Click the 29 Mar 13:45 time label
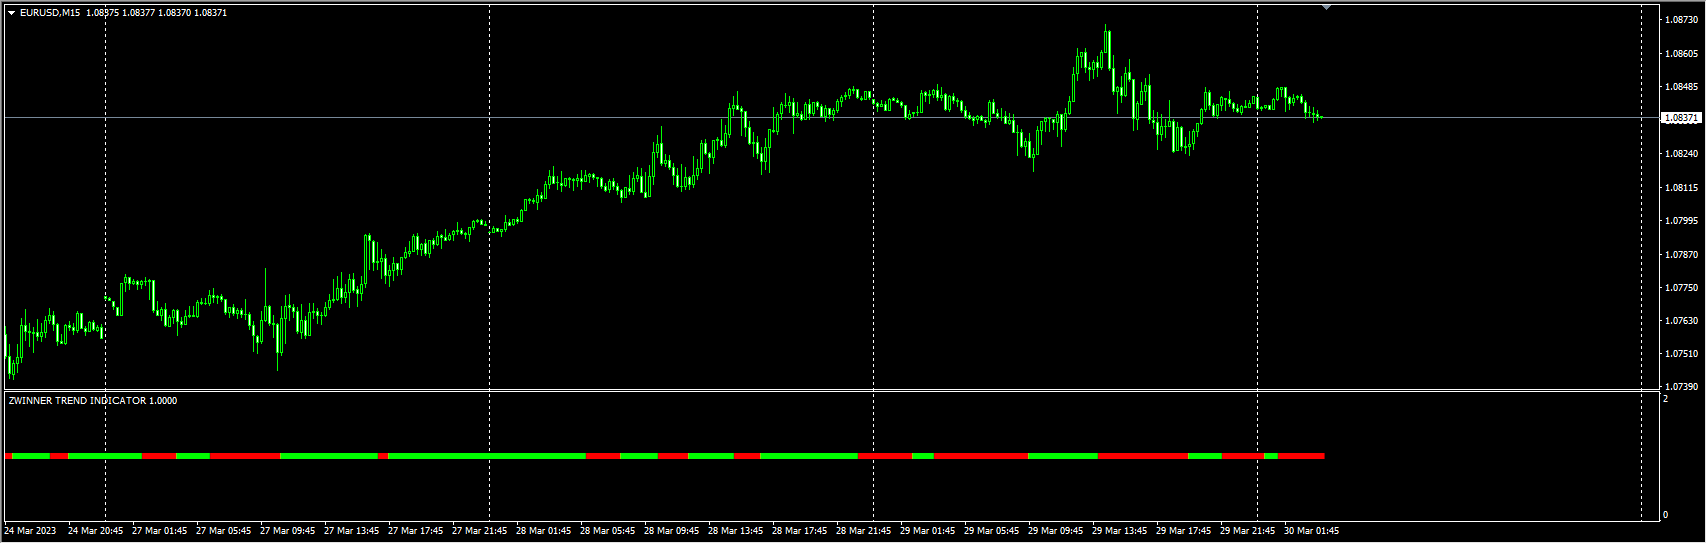This screenshot has width=1707, height=544. click(1120, 531)
